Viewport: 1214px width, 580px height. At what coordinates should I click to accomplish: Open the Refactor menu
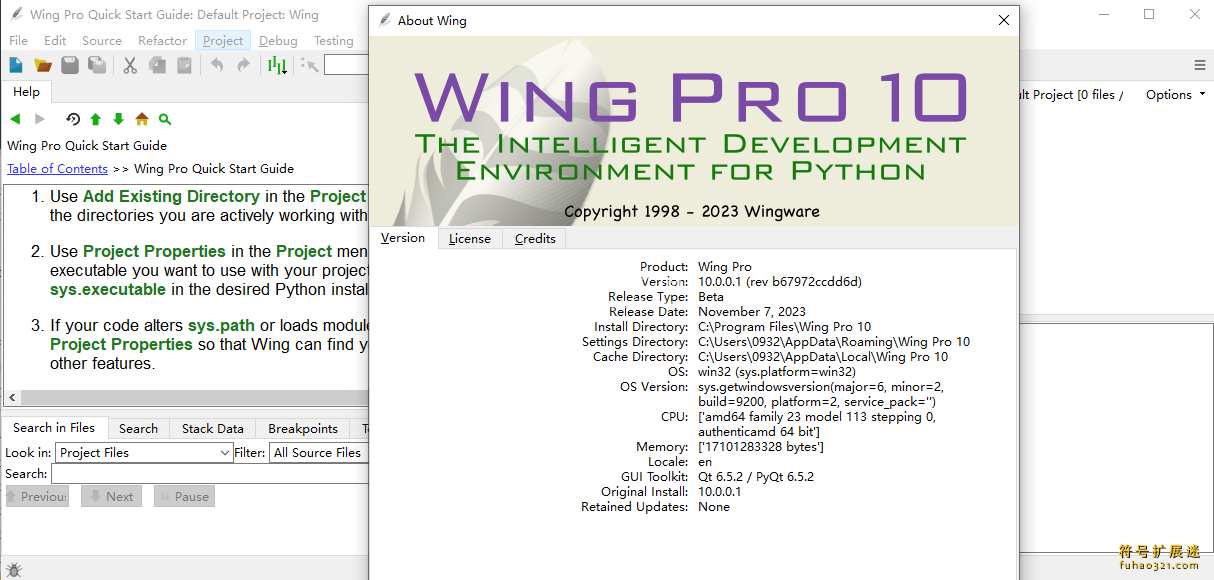163,41
